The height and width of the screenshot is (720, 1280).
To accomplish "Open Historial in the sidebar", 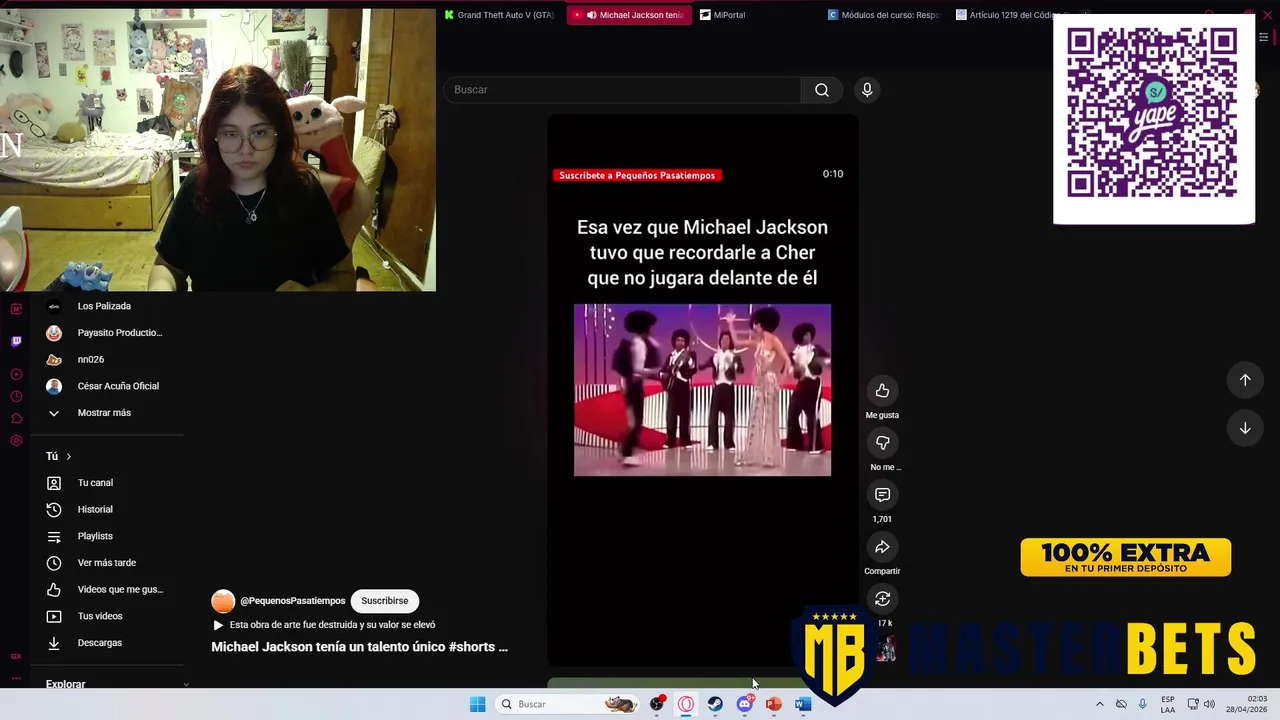I will pyautogui.click(x=95, y=510).
